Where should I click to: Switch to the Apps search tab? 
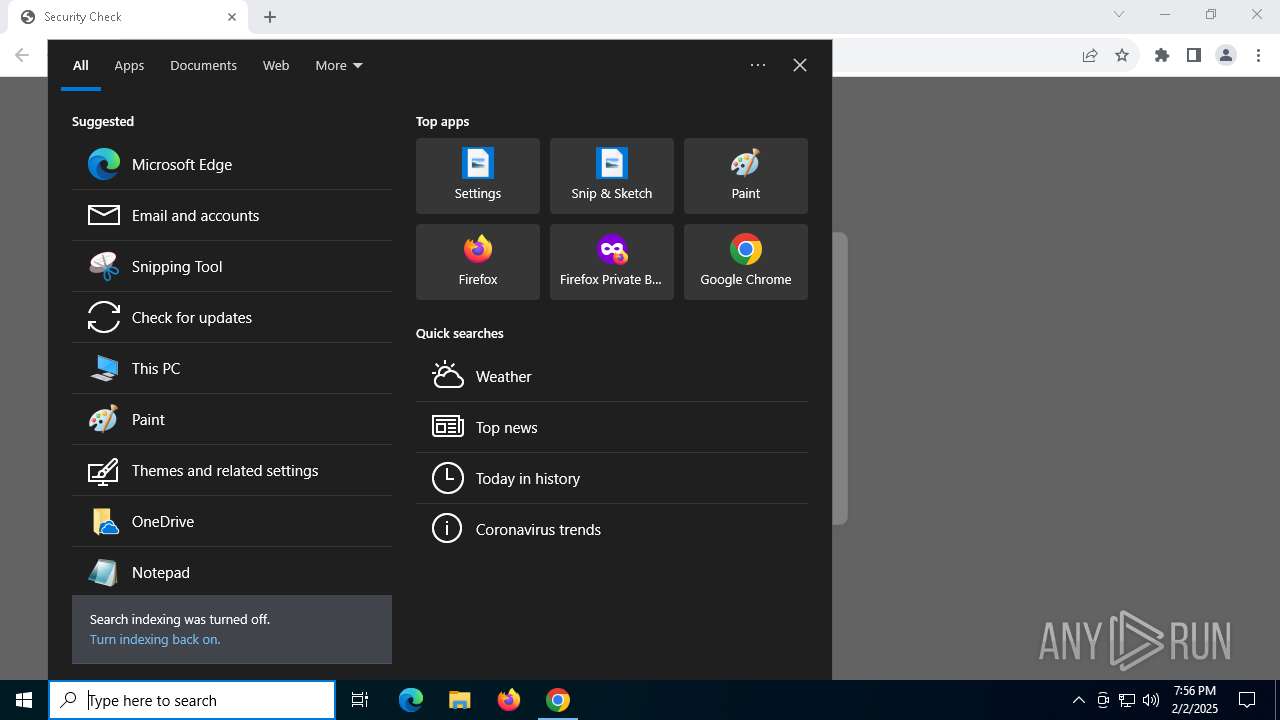pos(129,65)
